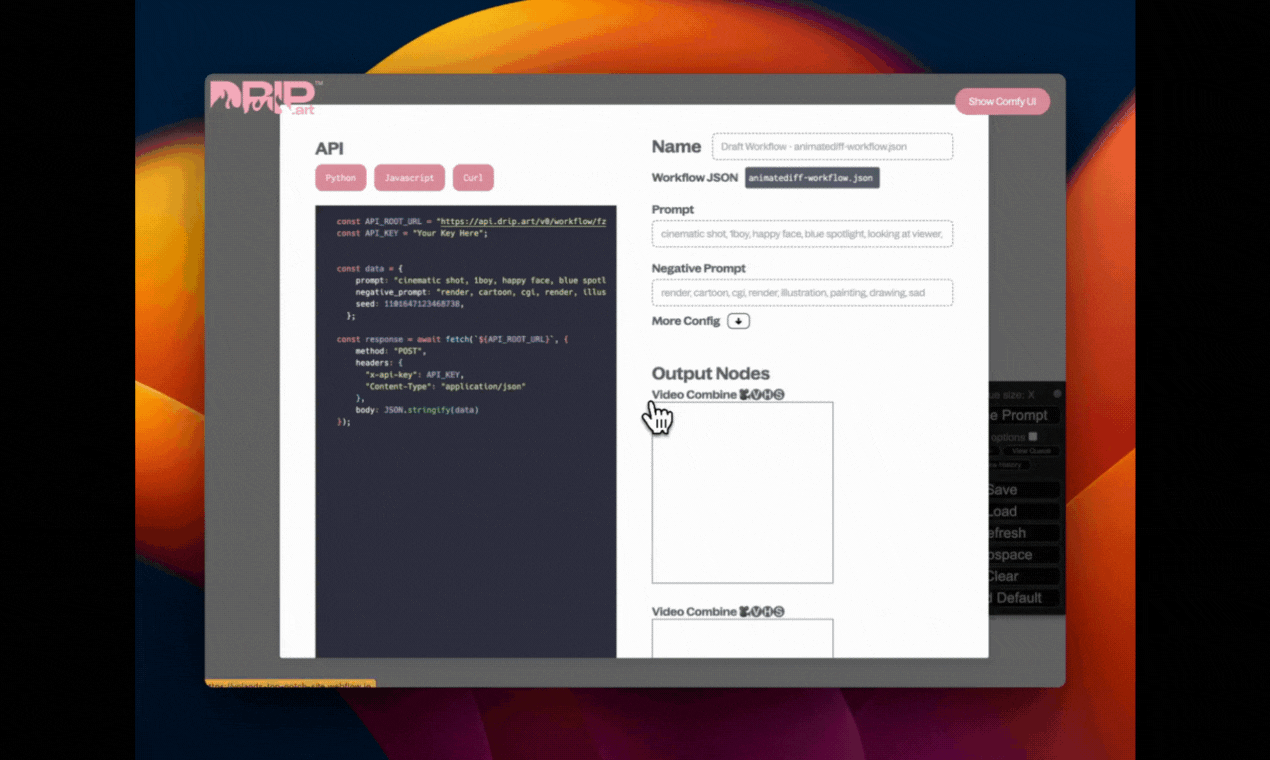Screen dimensions: 1270x760
Task: Click the Clipspace button in the ComfyUI menu
Action: click(x=1024, y=555)
